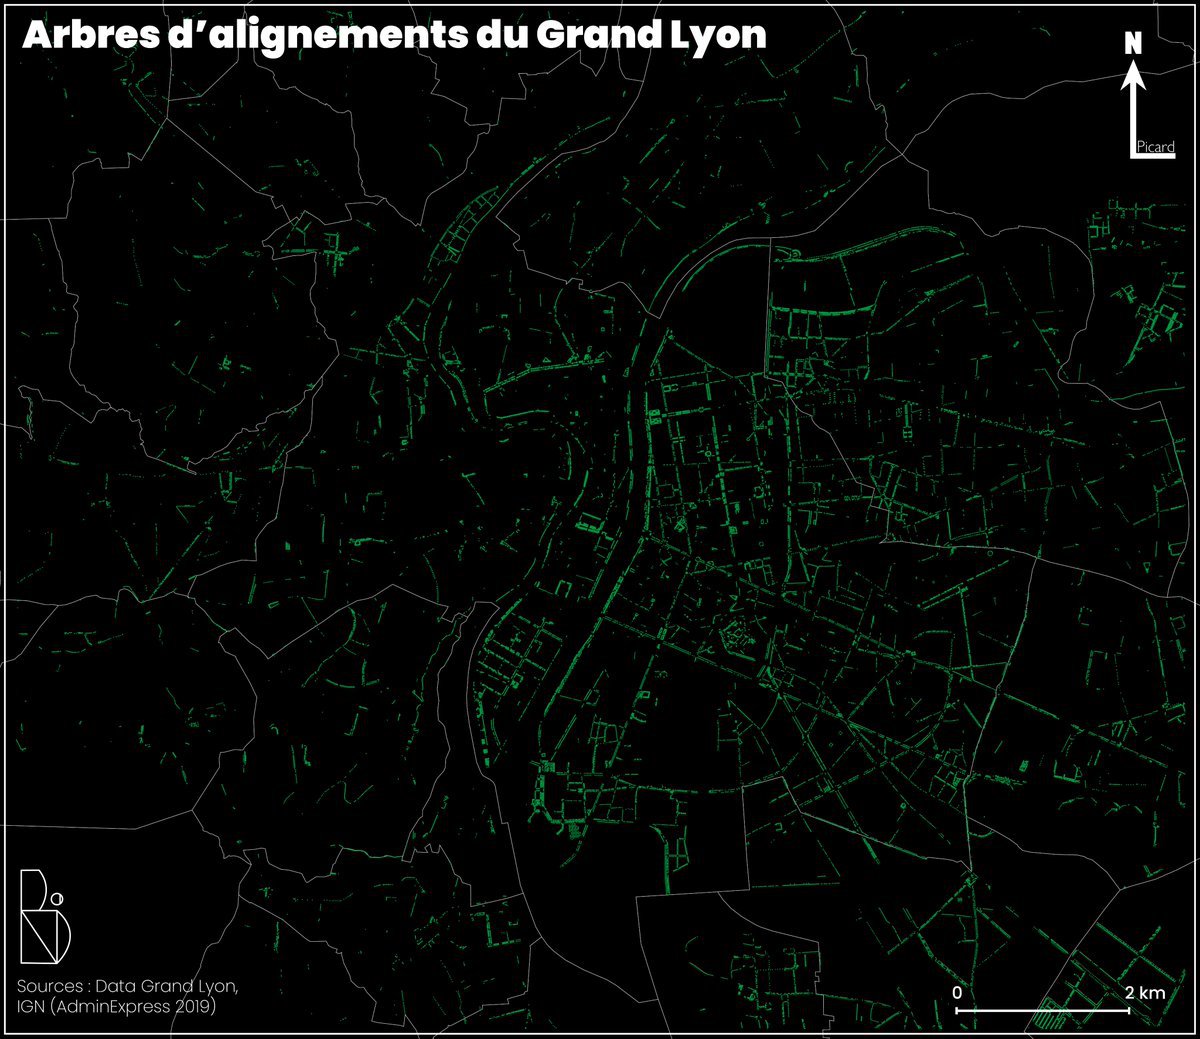
Task: Click the hatched green patch near scale bar
Action: tap(1050, 1018)
